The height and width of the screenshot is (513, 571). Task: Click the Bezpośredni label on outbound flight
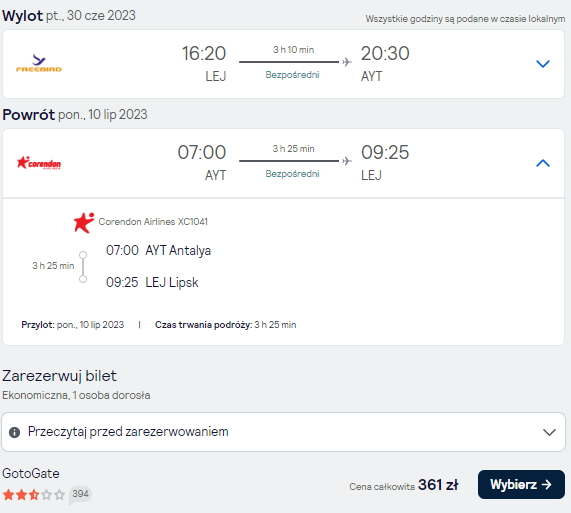coord(292,75)
